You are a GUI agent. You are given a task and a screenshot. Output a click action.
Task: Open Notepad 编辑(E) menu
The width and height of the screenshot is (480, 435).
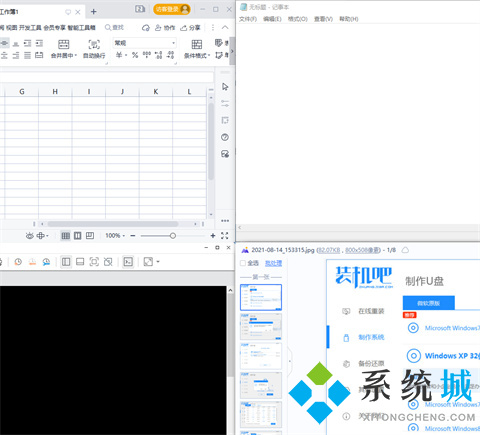(x=272, y=19)
